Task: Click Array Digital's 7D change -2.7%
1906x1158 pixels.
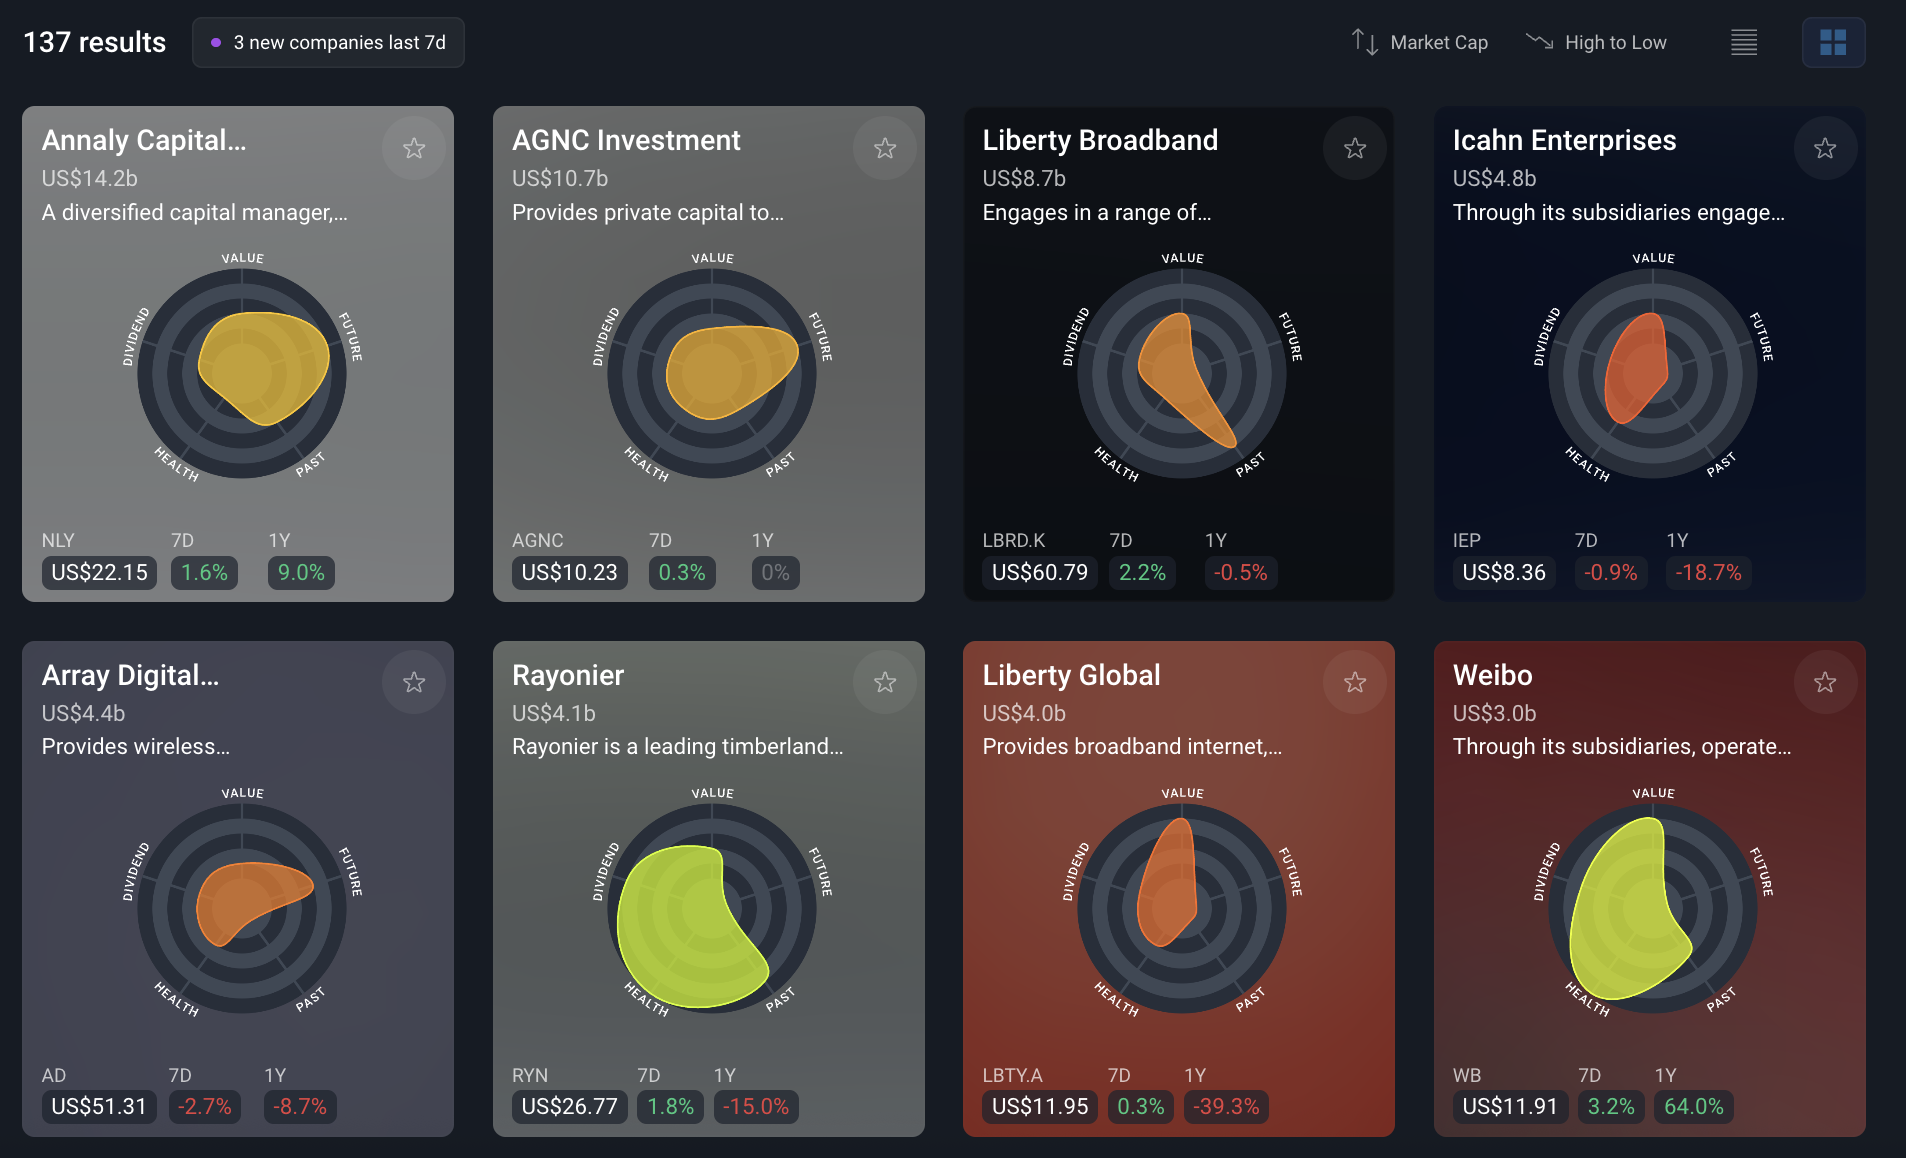Action: tap(204, 1106)
